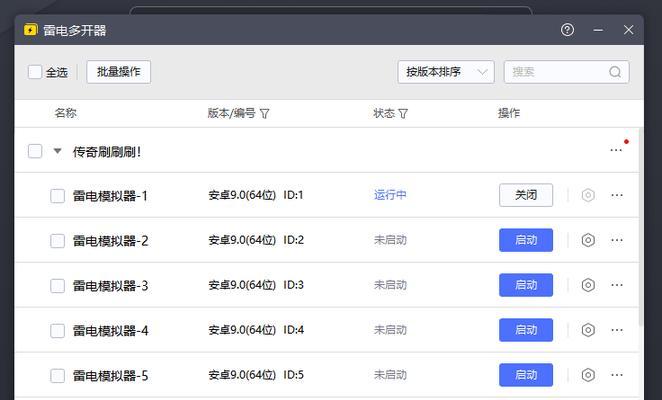Click 启动 to start 雷电模拟器-3

pos(526,285)
